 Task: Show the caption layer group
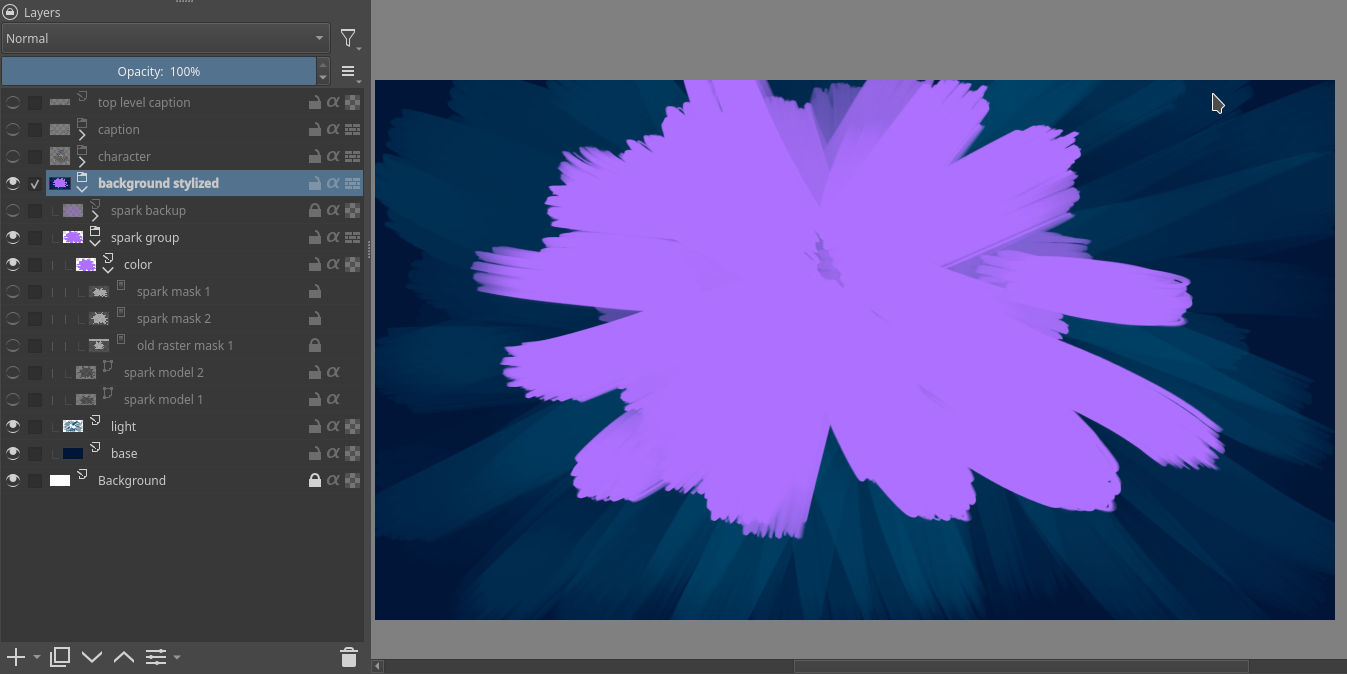point(13,130)
